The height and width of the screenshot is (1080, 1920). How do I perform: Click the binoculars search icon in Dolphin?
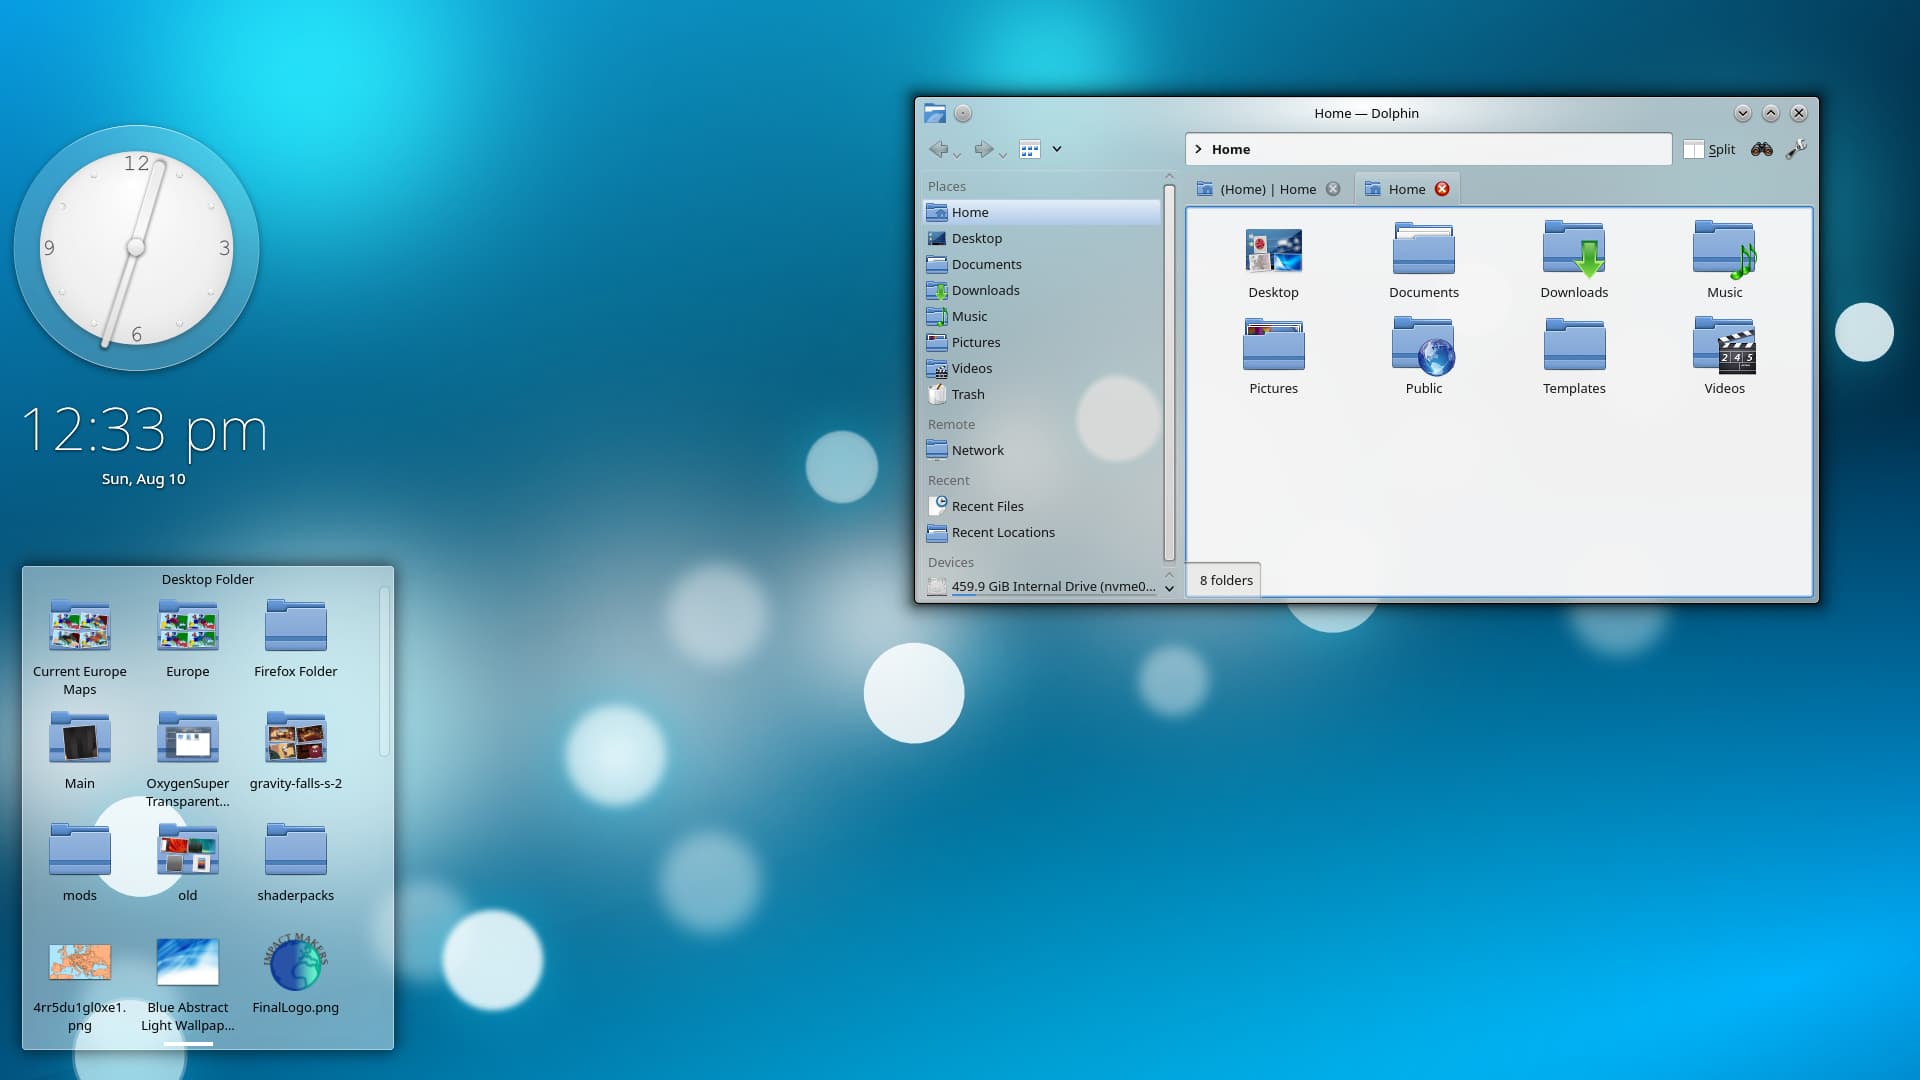tap(1761, 149)
